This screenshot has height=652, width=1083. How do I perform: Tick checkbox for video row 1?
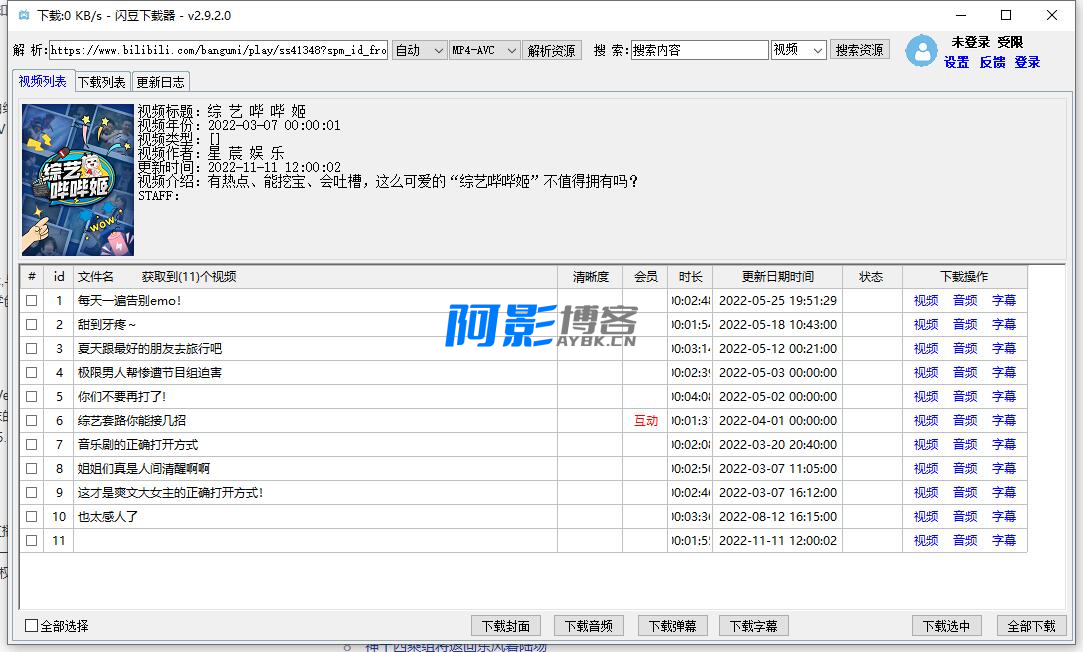point(32,301)
